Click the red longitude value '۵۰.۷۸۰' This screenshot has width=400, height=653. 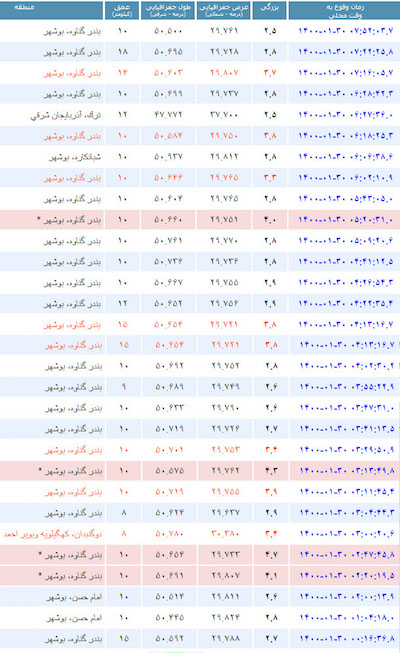pyautogui.click(x=170, y=533)
